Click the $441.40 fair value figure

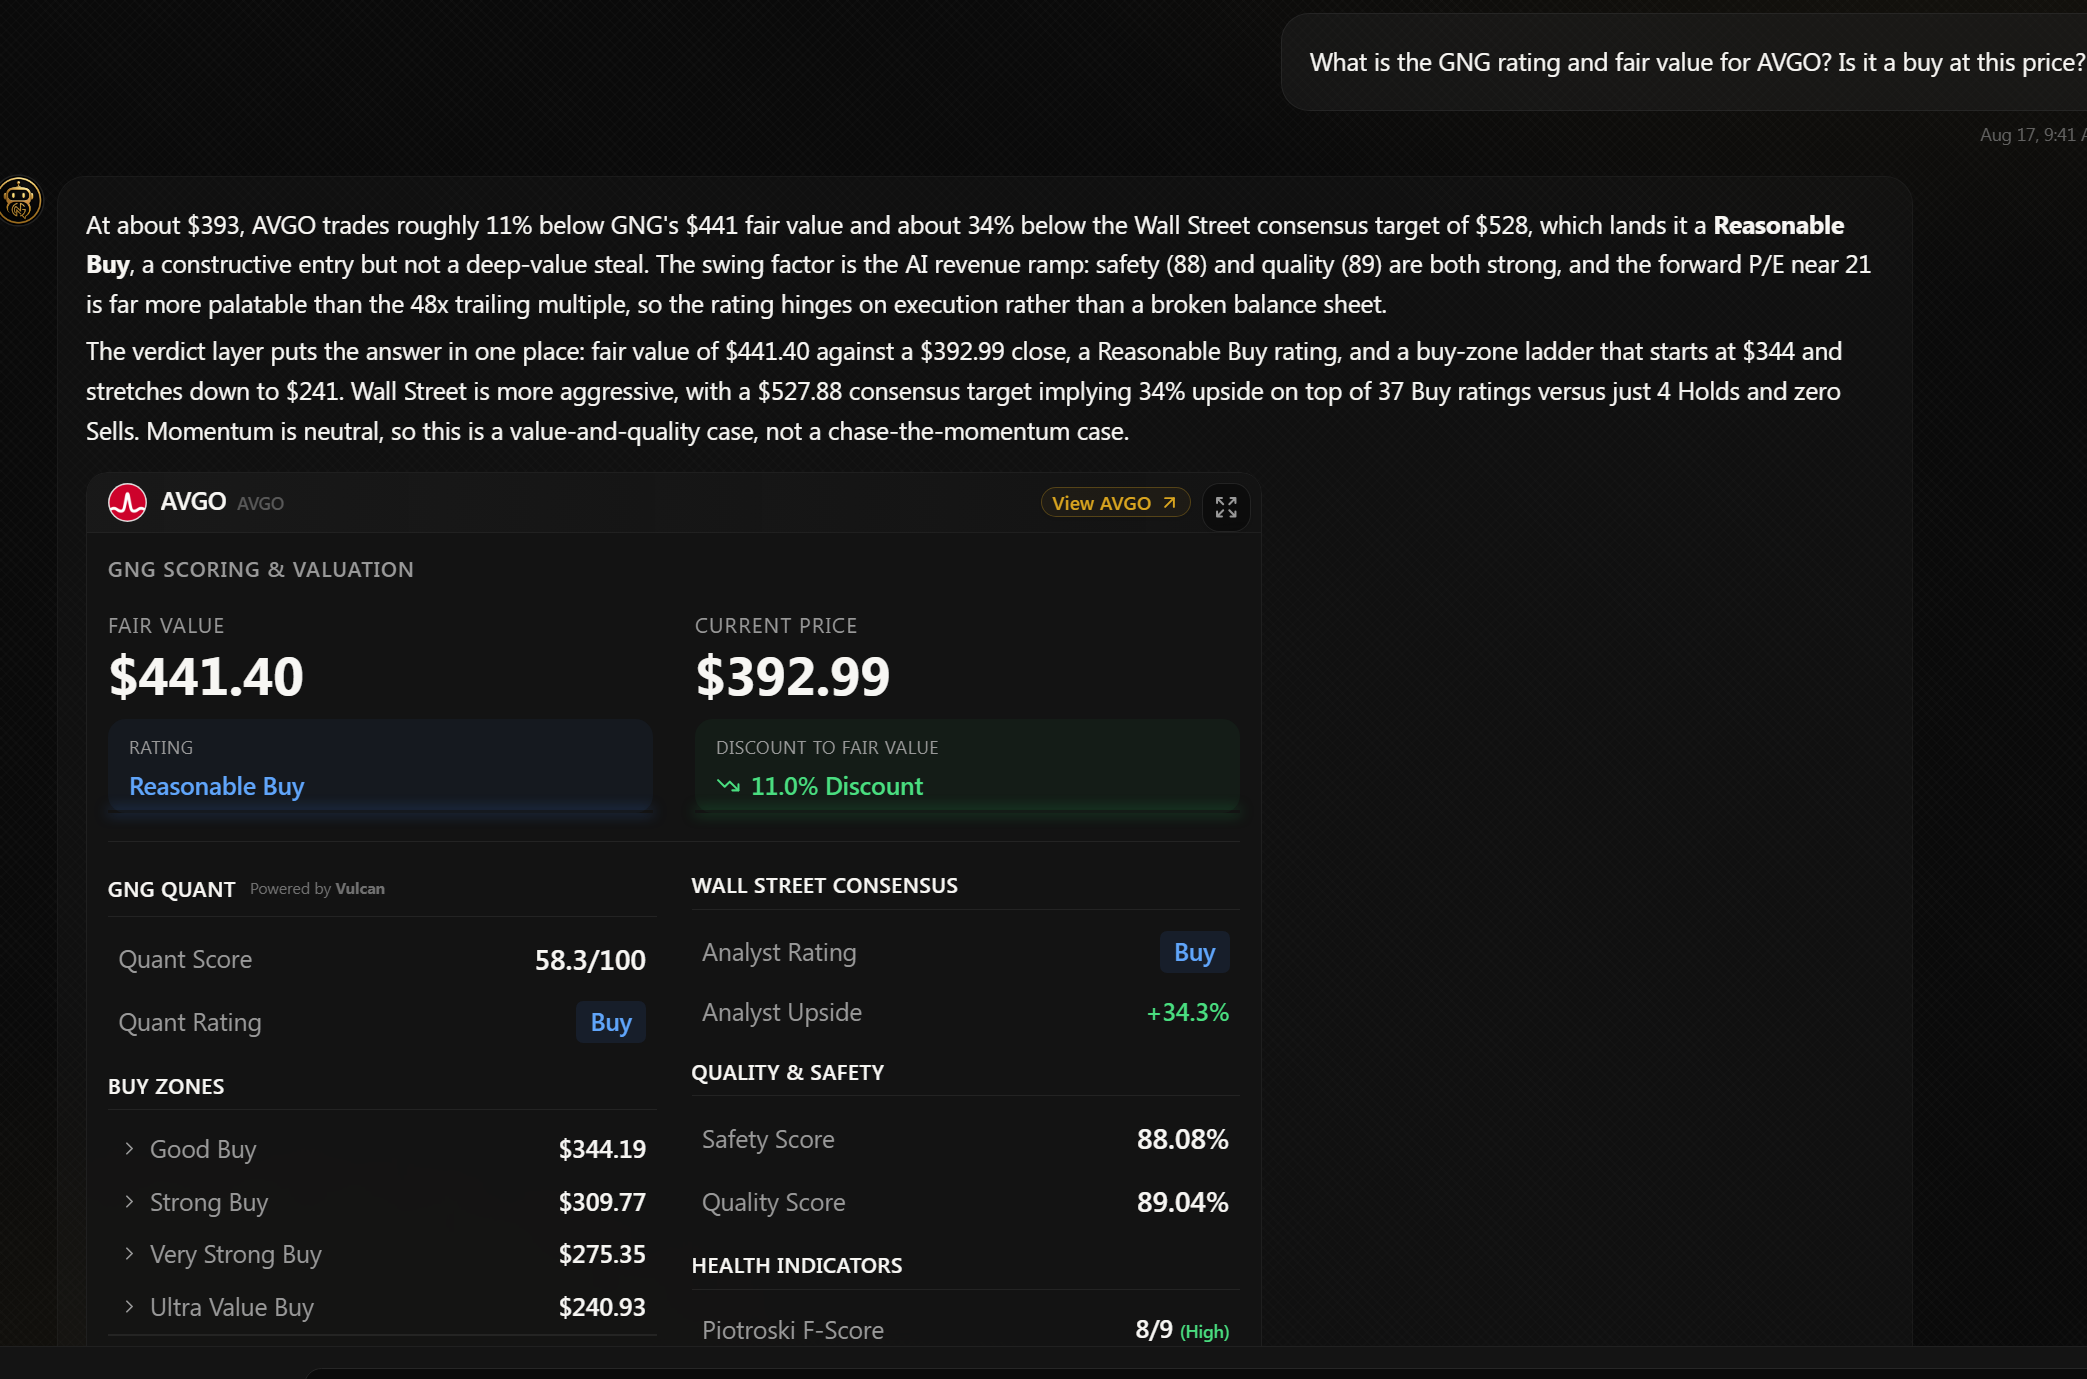(206, 676)
